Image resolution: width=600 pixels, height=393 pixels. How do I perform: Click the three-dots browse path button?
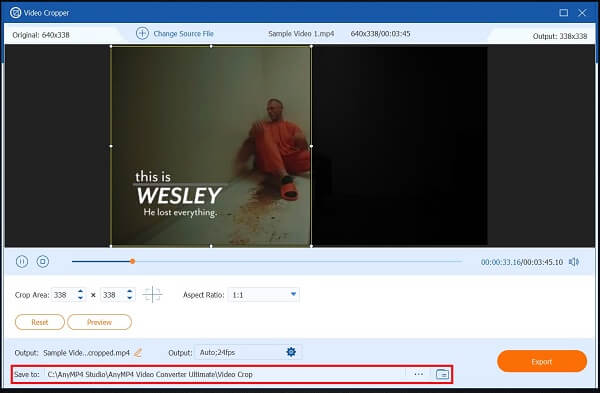(419, 374)
